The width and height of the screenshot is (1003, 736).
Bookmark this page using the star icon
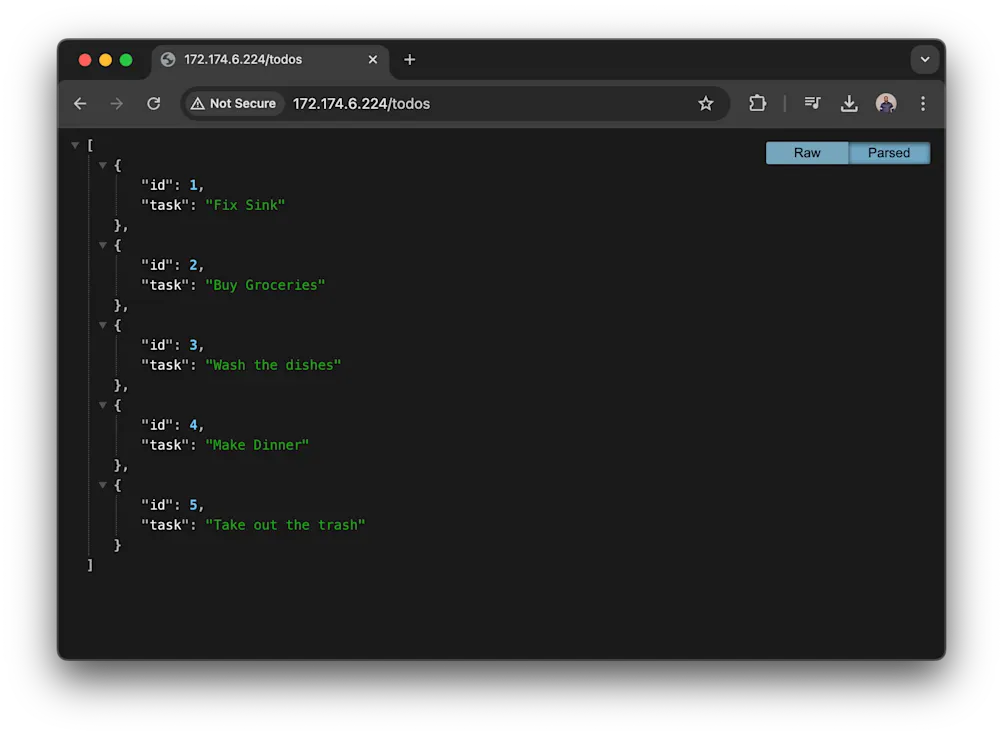tap(706, 103)
